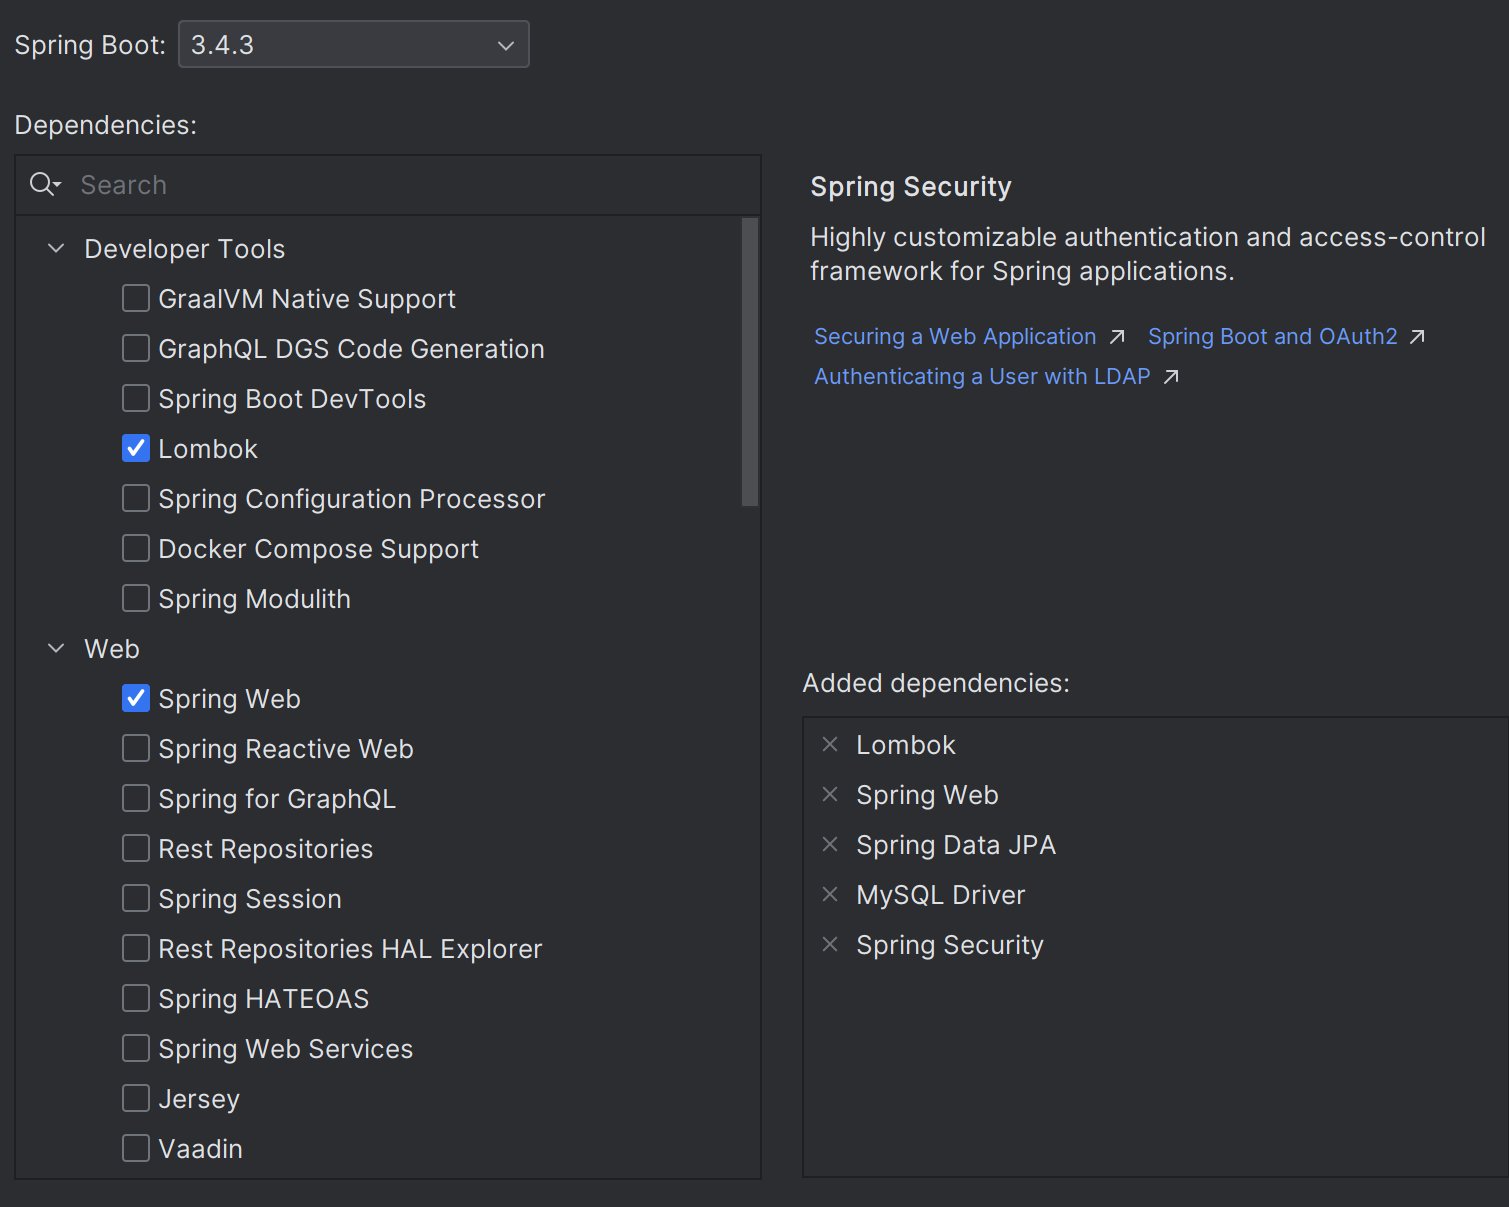Tick the Rest Repositories checkbox
Screen dimensions: 1509x1207
click(x=136, y=848)
